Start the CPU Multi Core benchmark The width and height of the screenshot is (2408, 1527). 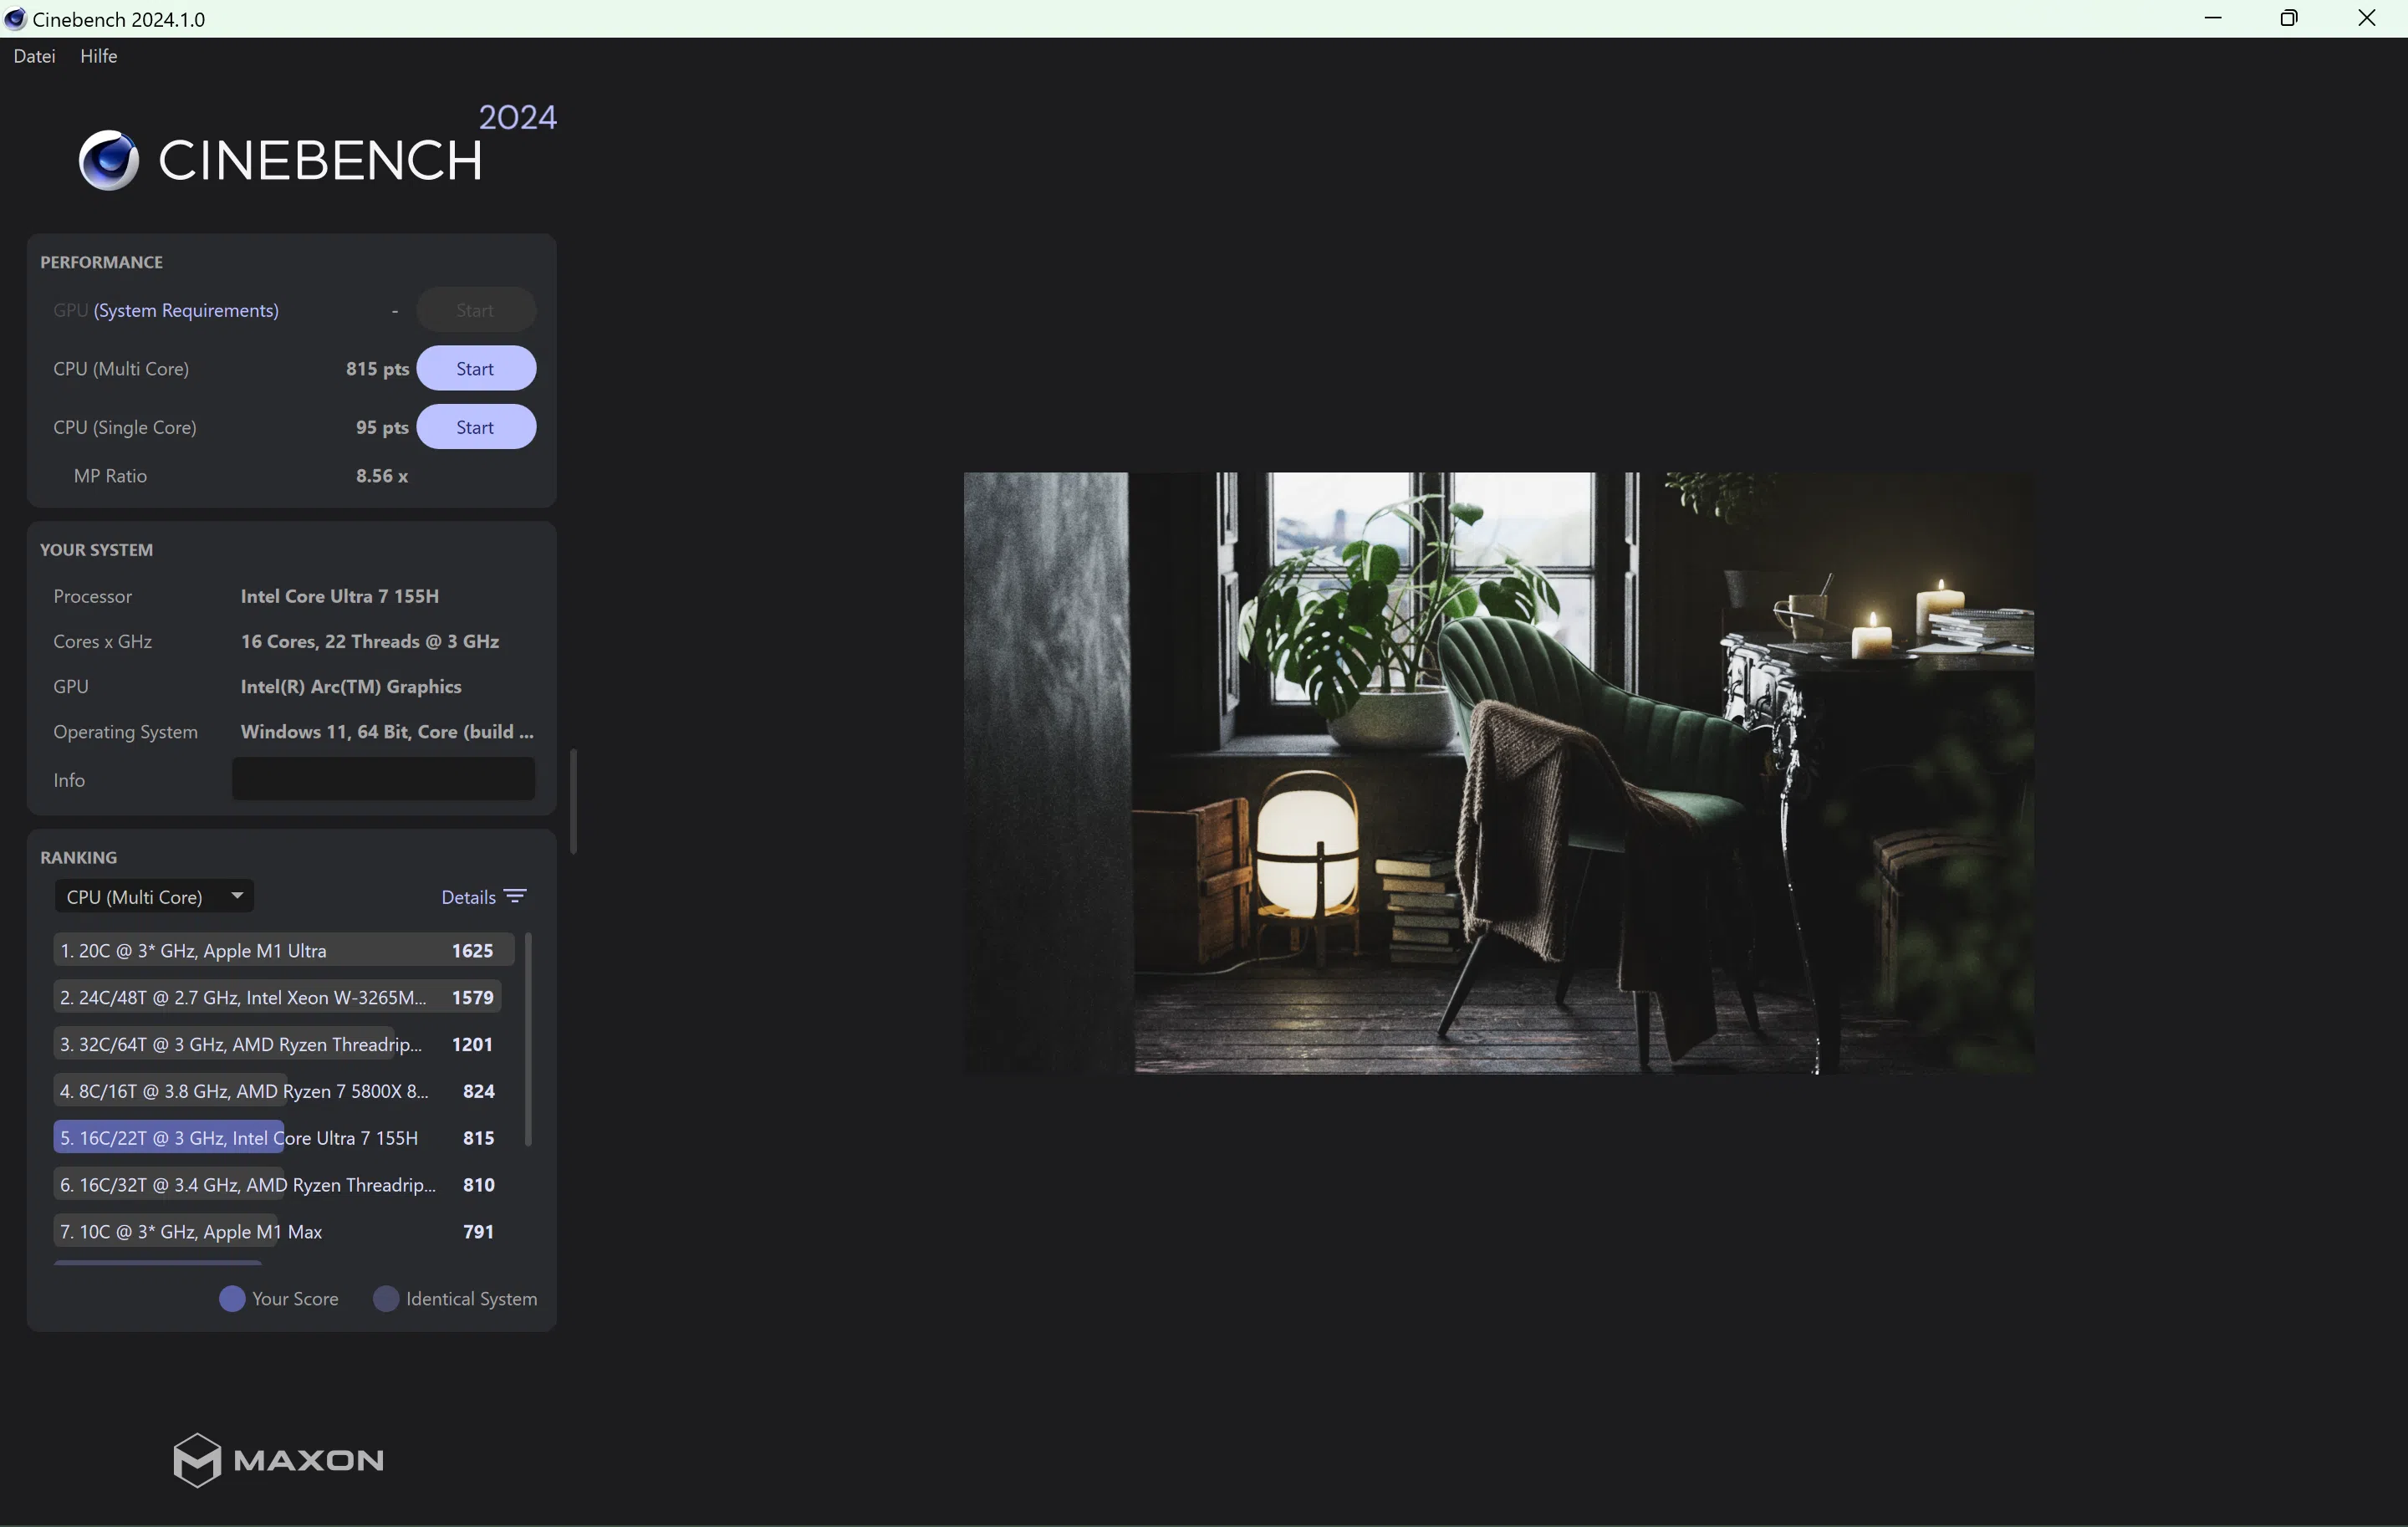click(x=475, y=368)
